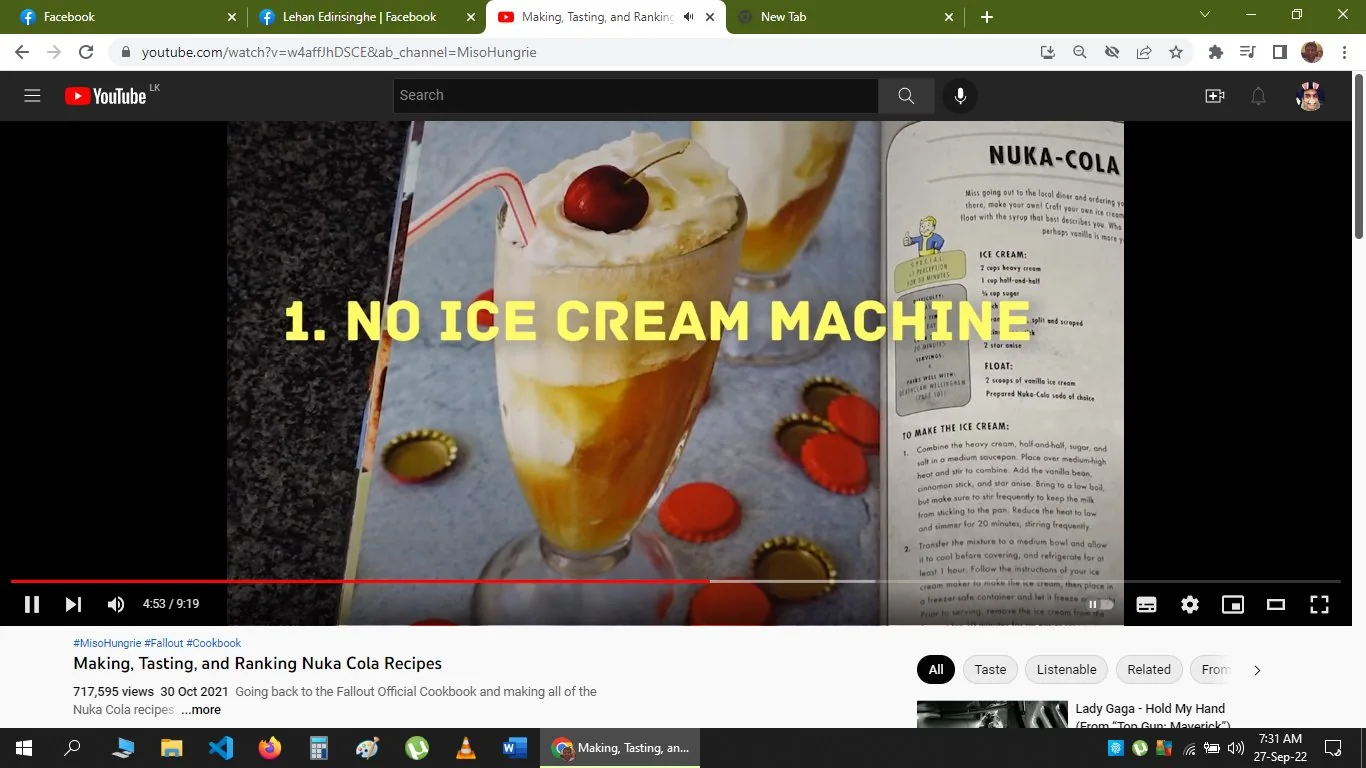This screenshot has width=1366, height=768.
Task: Select the Taste filter chip
Action: (990, 670)
